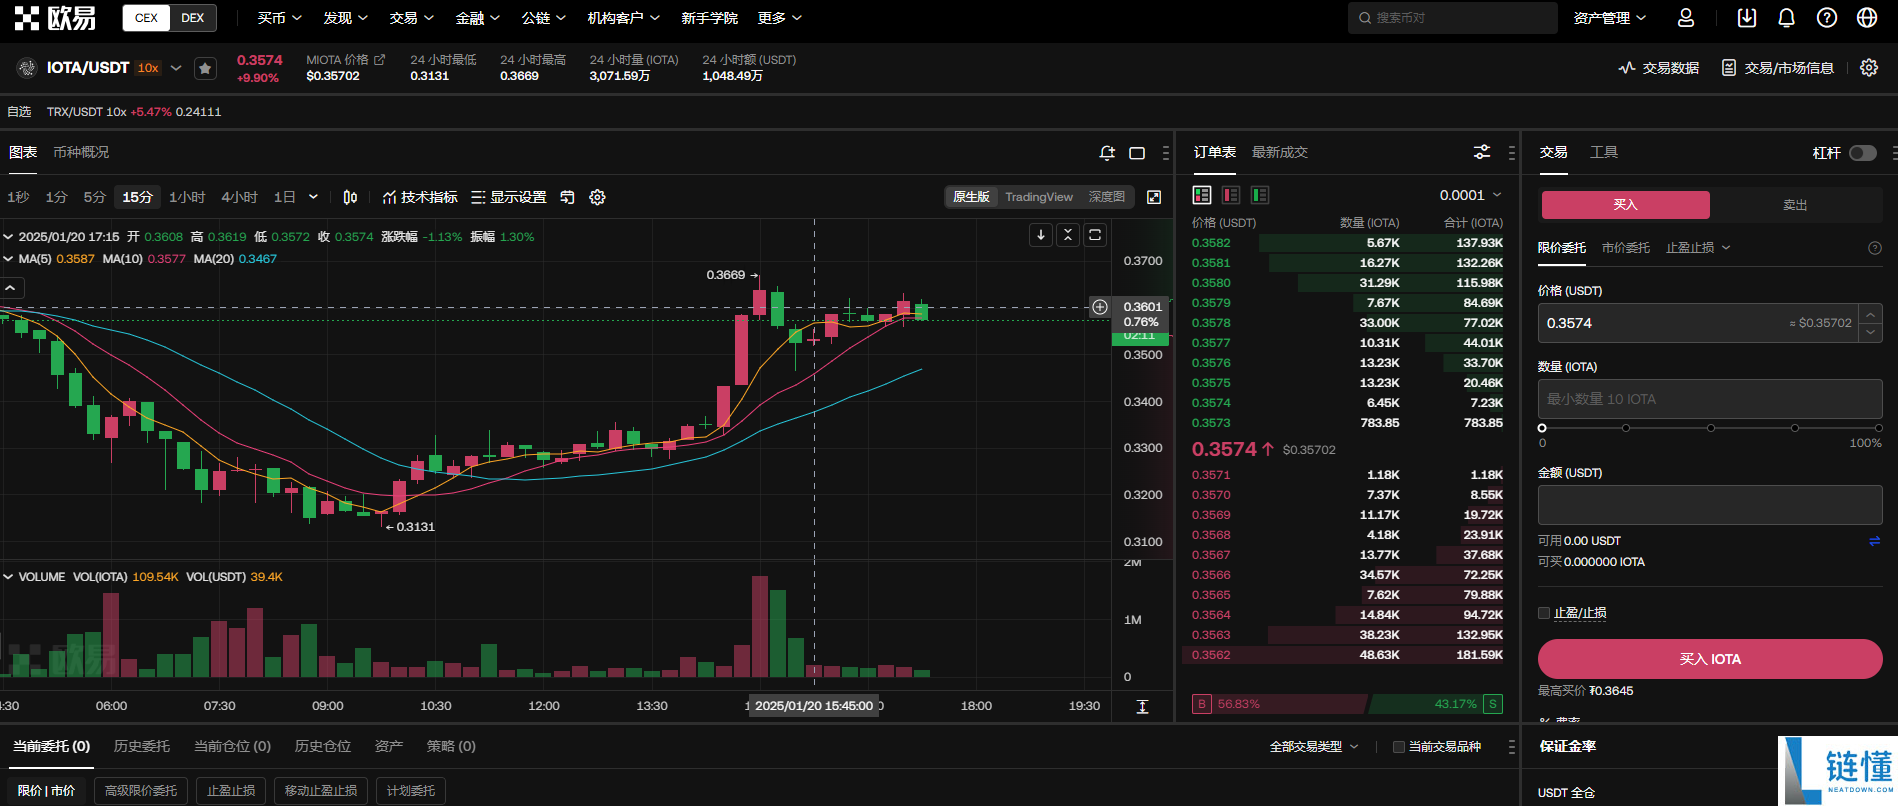The height and width of the screenshot is (806, 1898).
Task: Check 当前交易品种 filter box
Action: 1399,747
